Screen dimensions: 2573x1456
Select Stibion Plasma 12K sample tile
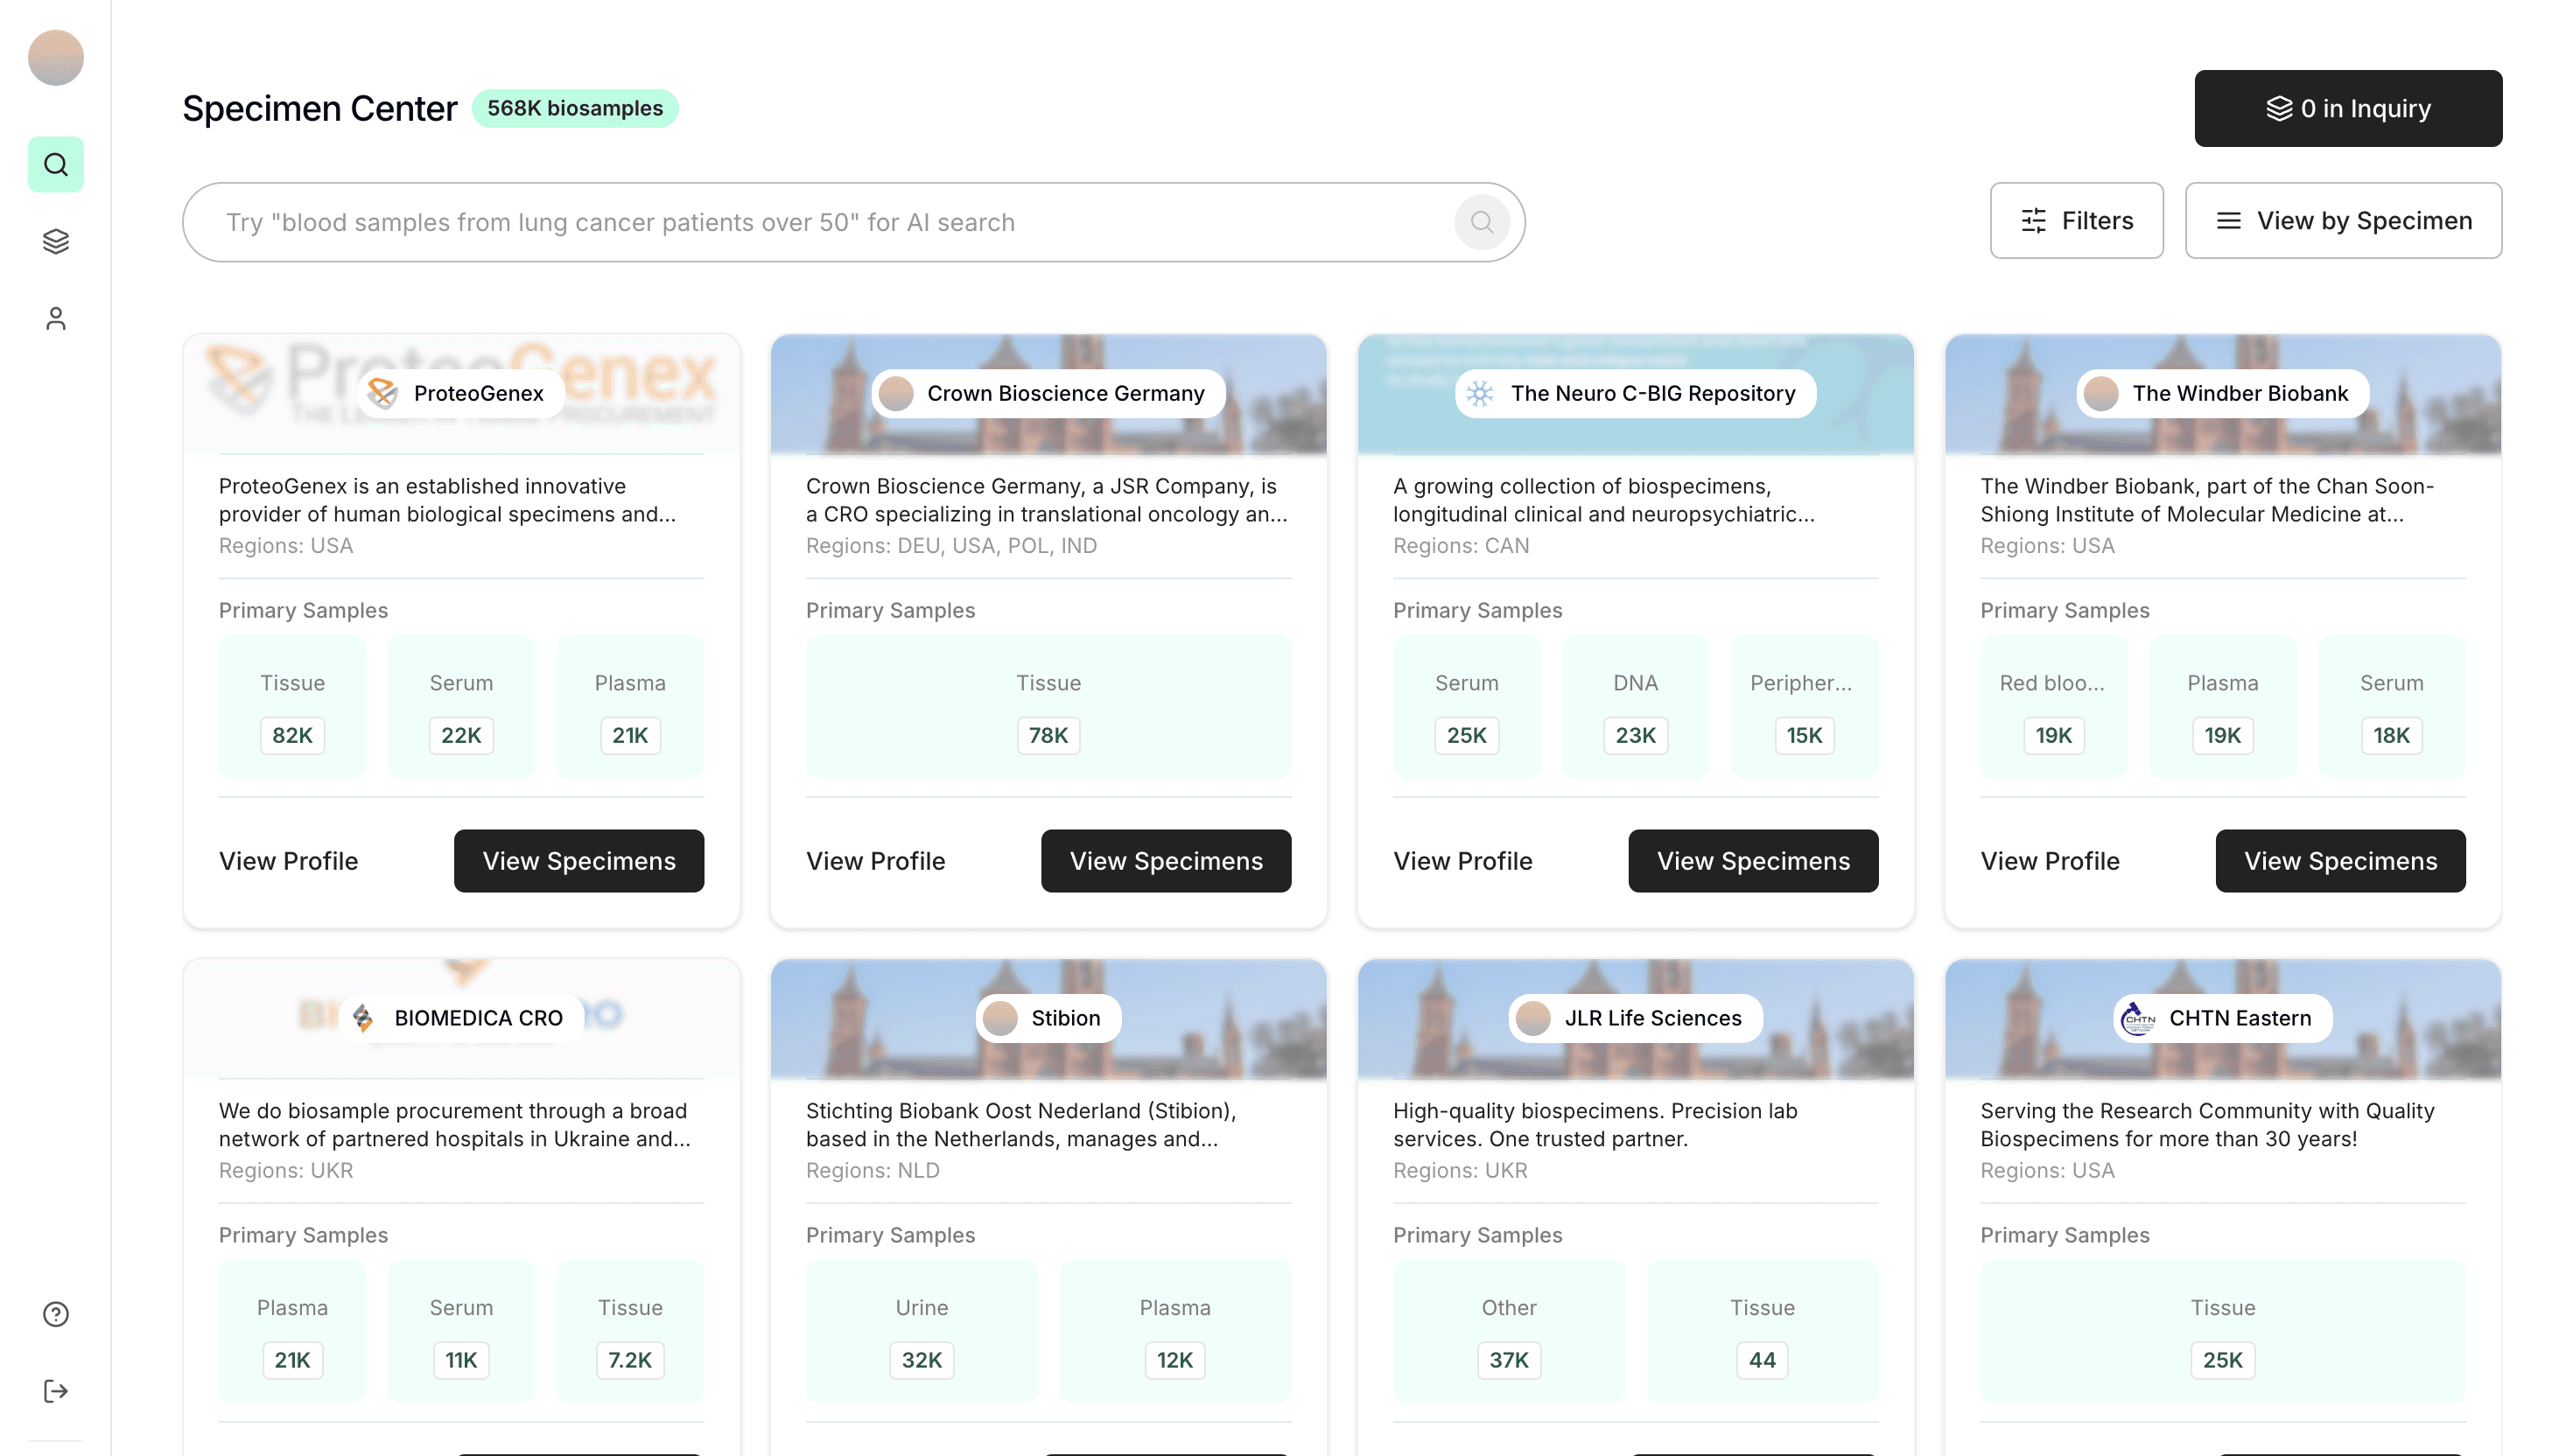[1175, 1332]
